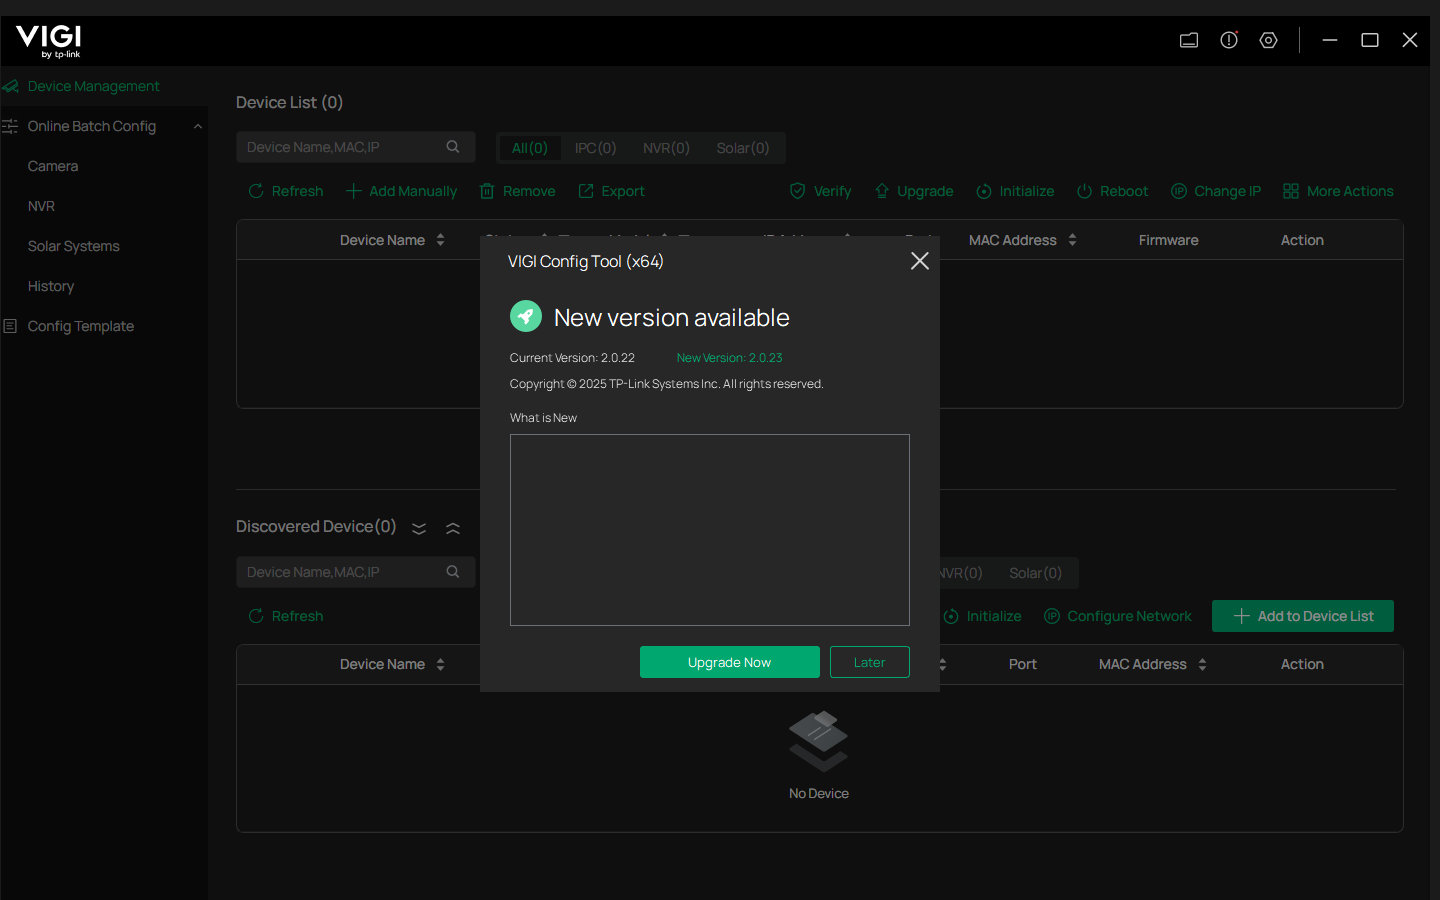The height and width of the screenshot is (900, 1440).
Task: Open the alert notification icon in title bar
Action: [1229, 40]
